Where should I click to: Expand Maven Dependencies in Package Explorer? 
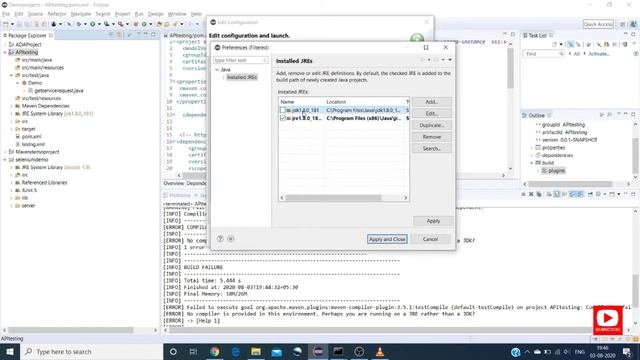coord(11,106)
